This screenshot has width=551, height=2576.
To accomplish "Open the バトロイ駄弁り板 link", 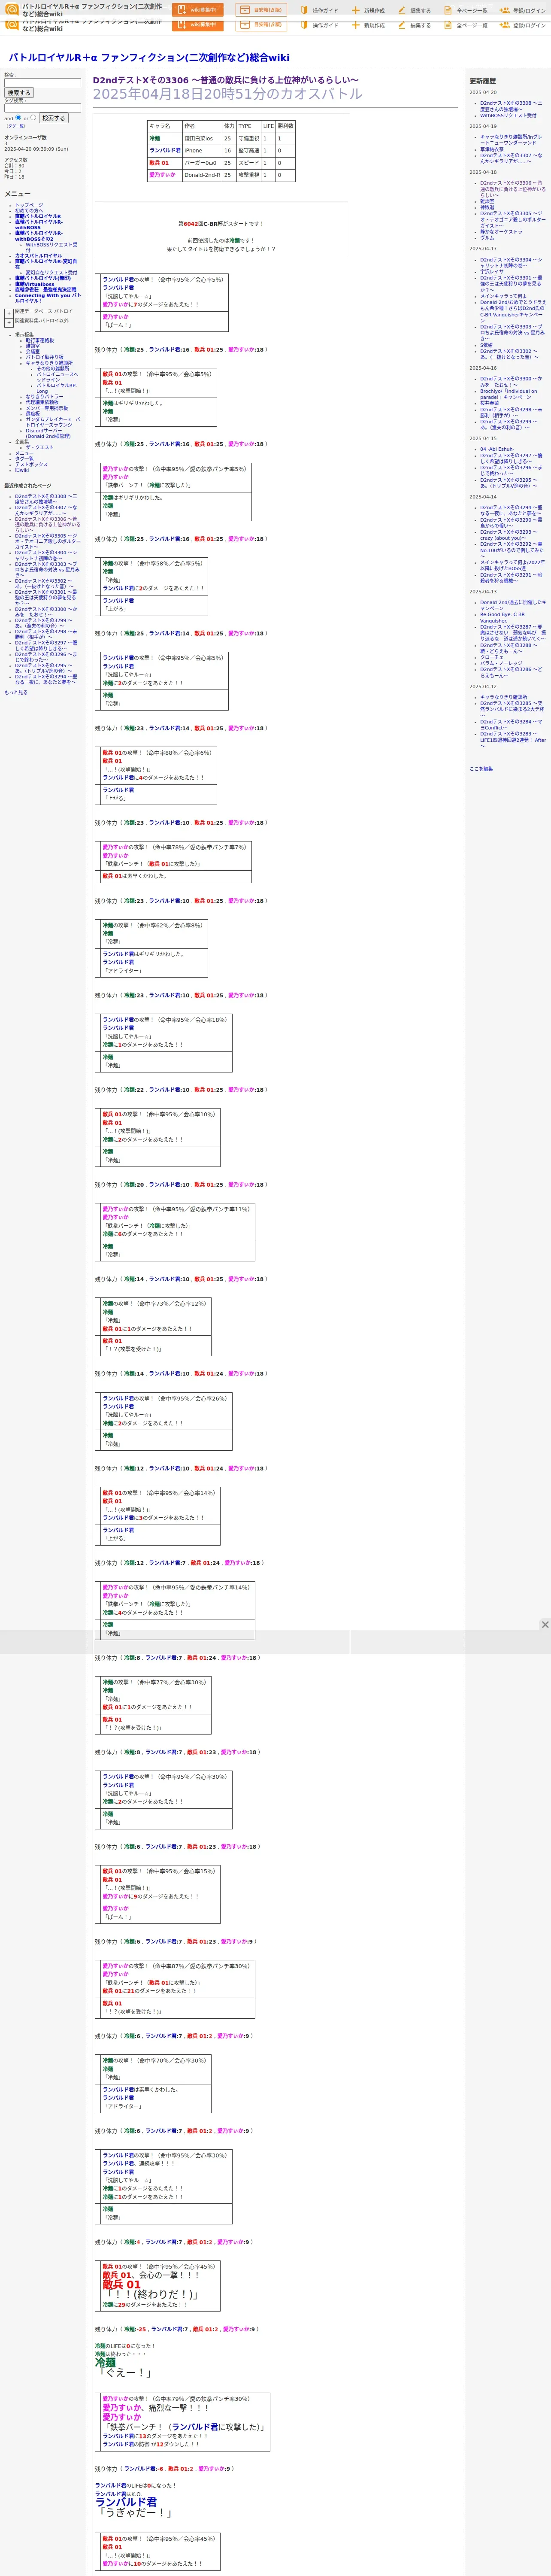I will click(x=44, y=357).
